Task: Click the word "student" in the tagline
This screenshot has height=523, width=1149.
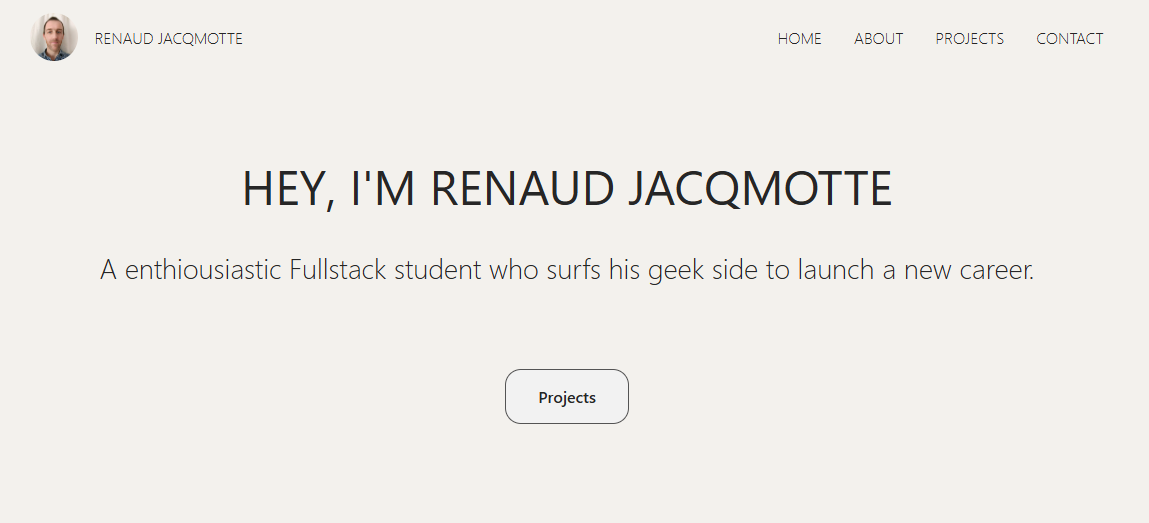Action: [x=437, y=270]
